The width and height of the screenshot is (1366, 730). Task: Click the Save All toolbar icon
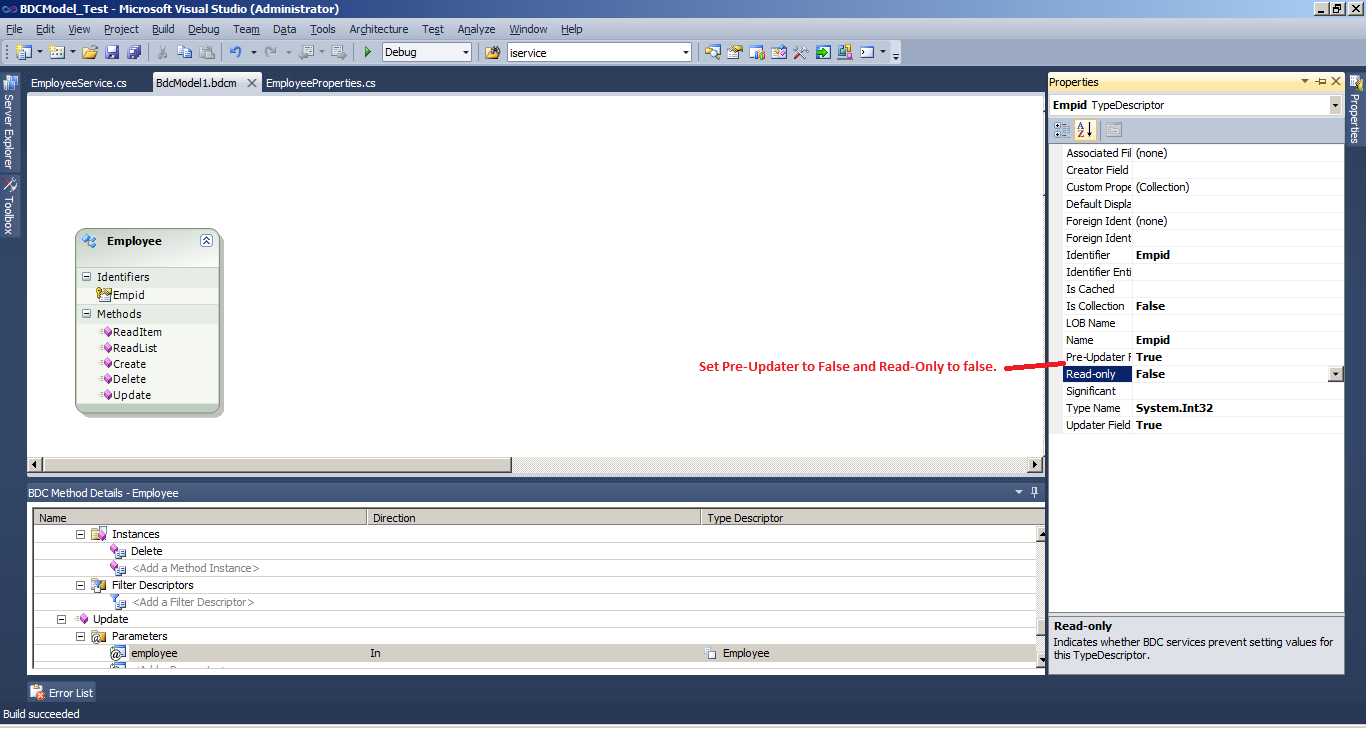(134, 52)
